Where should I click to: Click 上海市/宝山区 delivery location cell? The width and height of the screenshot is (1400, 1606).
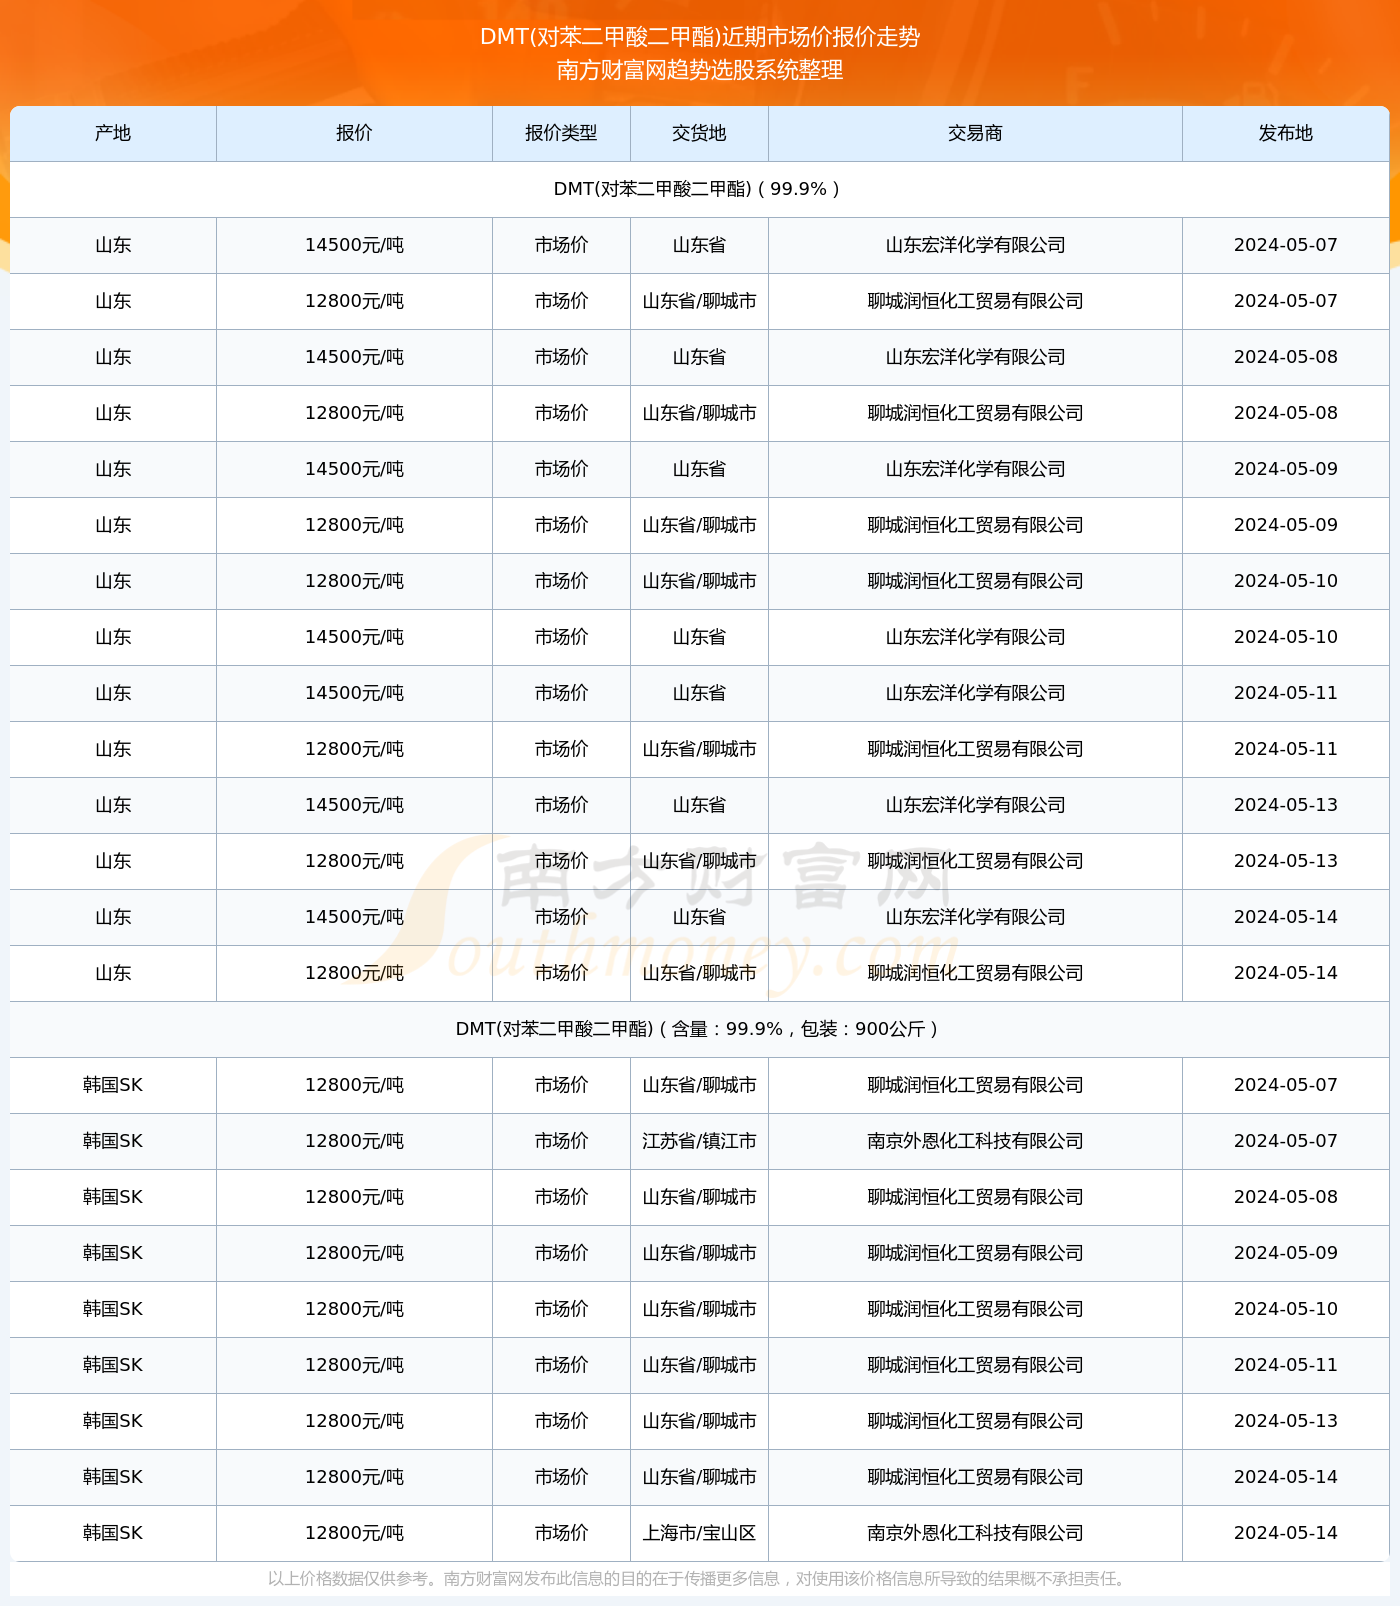699,1533
